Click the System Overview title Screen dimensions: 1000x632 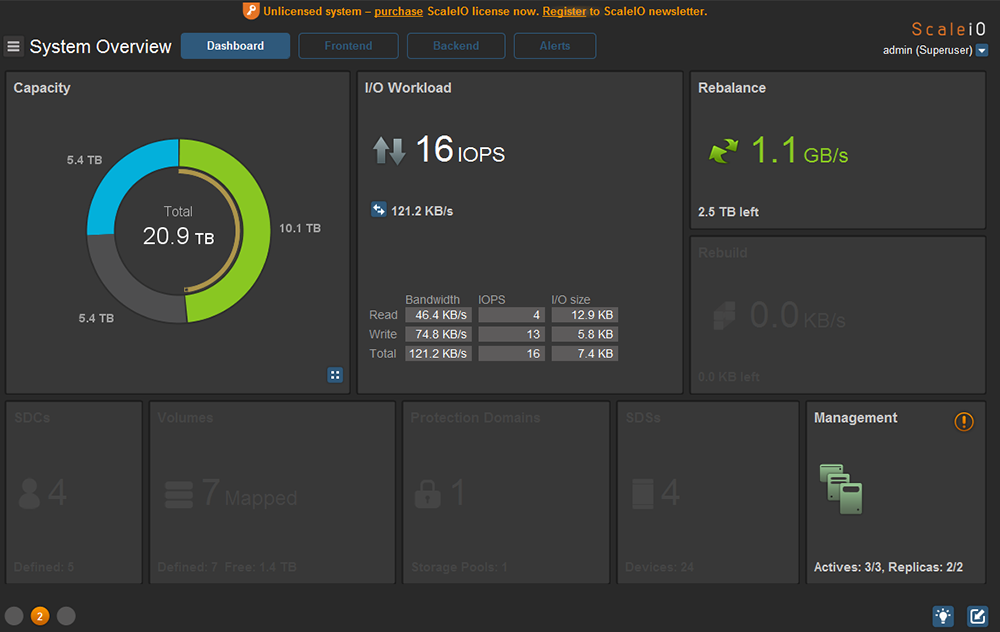coord(100,47)
